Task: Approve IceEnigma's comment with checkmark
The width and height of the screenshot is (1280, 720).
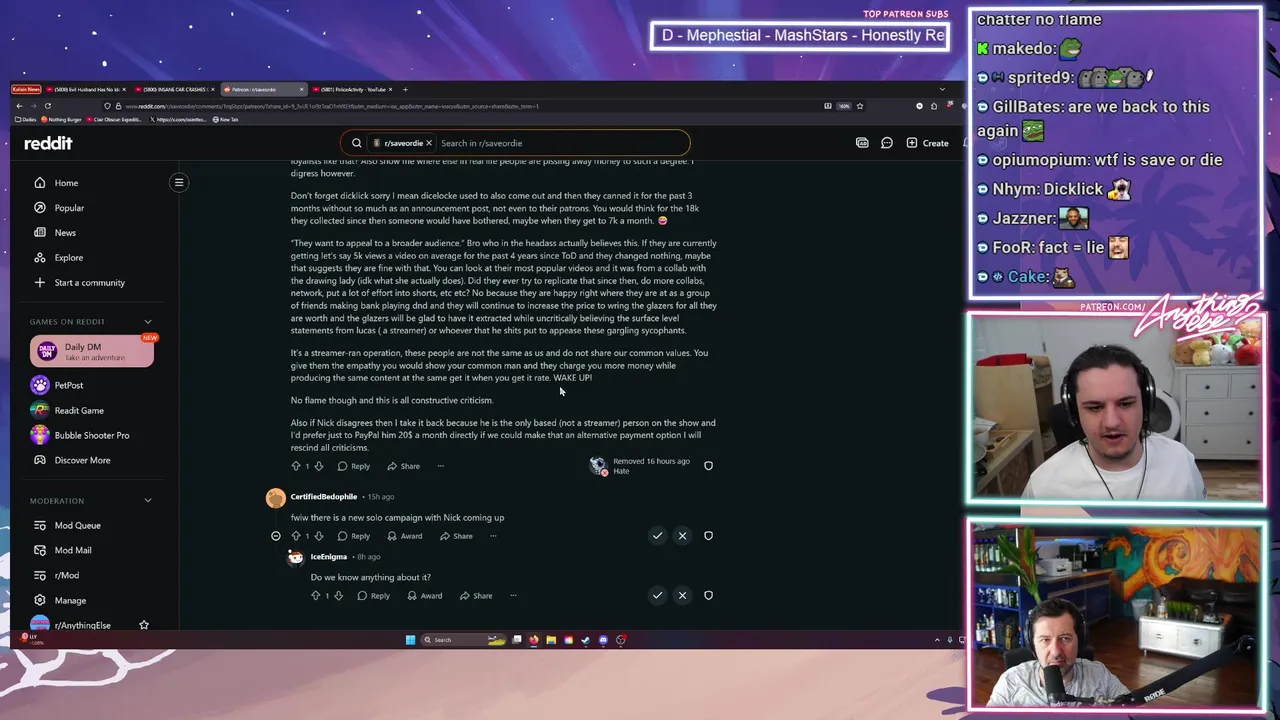Action: click(657, 596)
